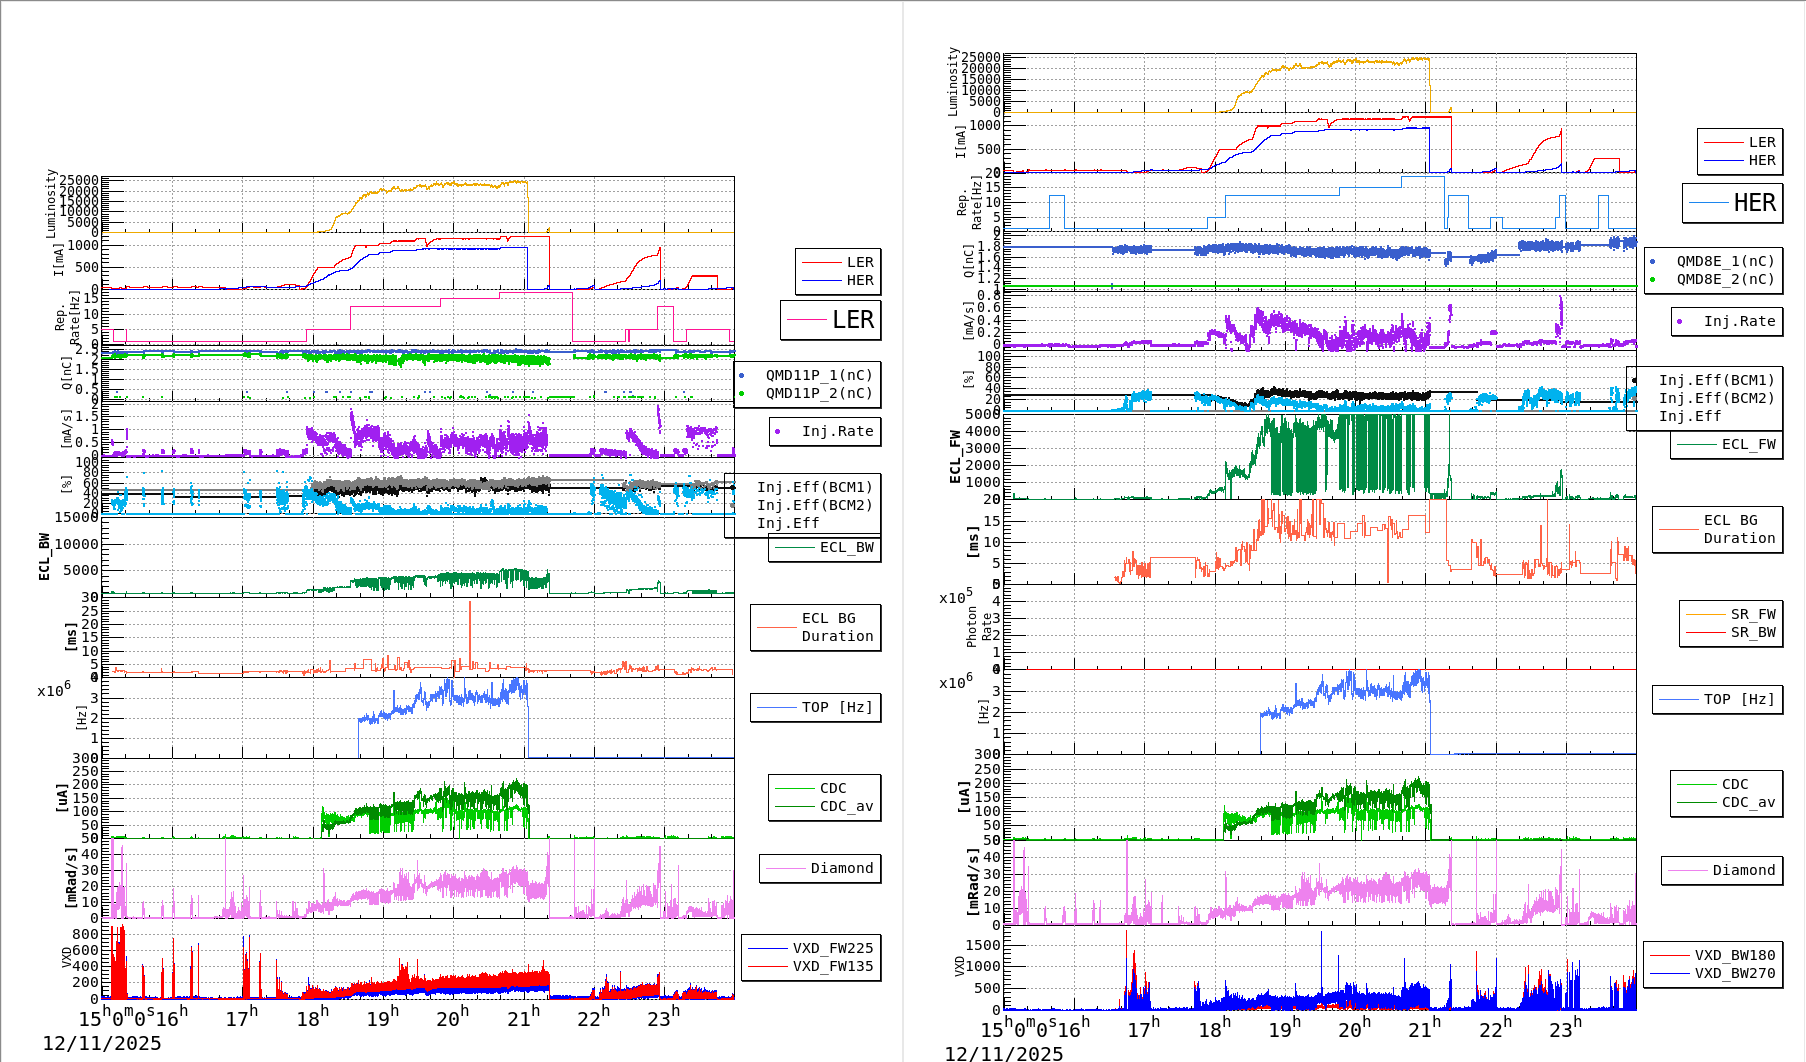Click the left panel's ECL BG Duration legend
Viewport: 1806px width, 1062px height.
click(x=816, y=627)
